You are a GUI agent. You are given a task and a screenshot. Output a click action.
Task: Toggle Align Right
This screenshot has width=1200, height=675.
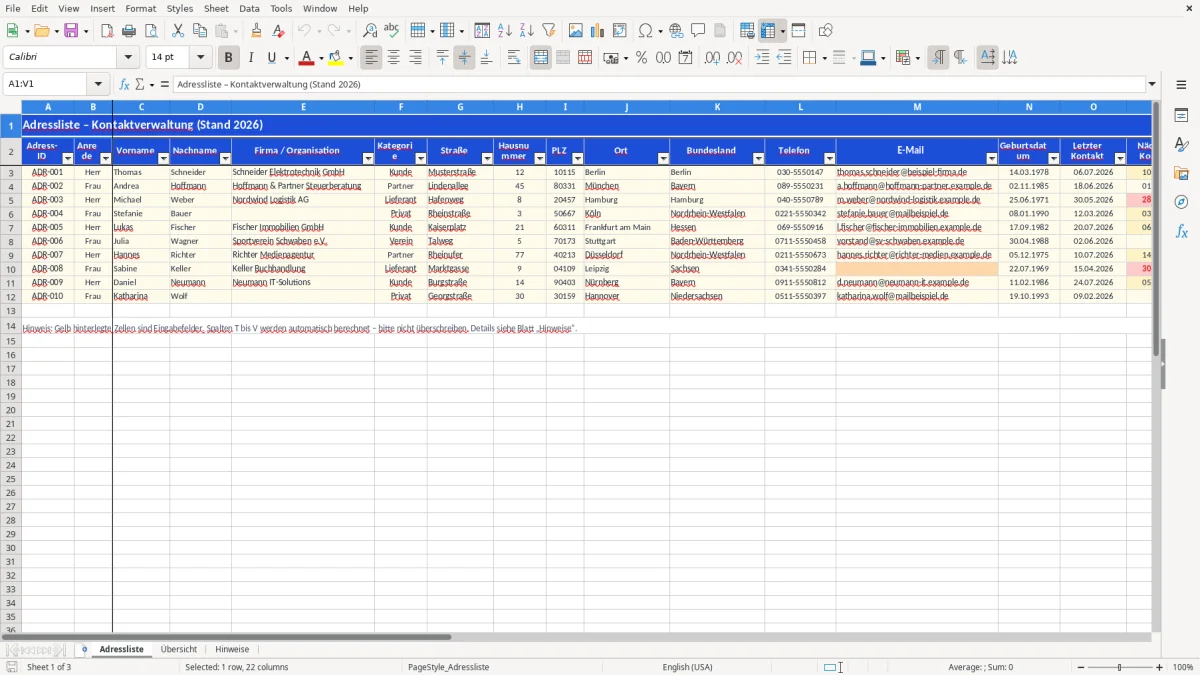tap(416, 58)
